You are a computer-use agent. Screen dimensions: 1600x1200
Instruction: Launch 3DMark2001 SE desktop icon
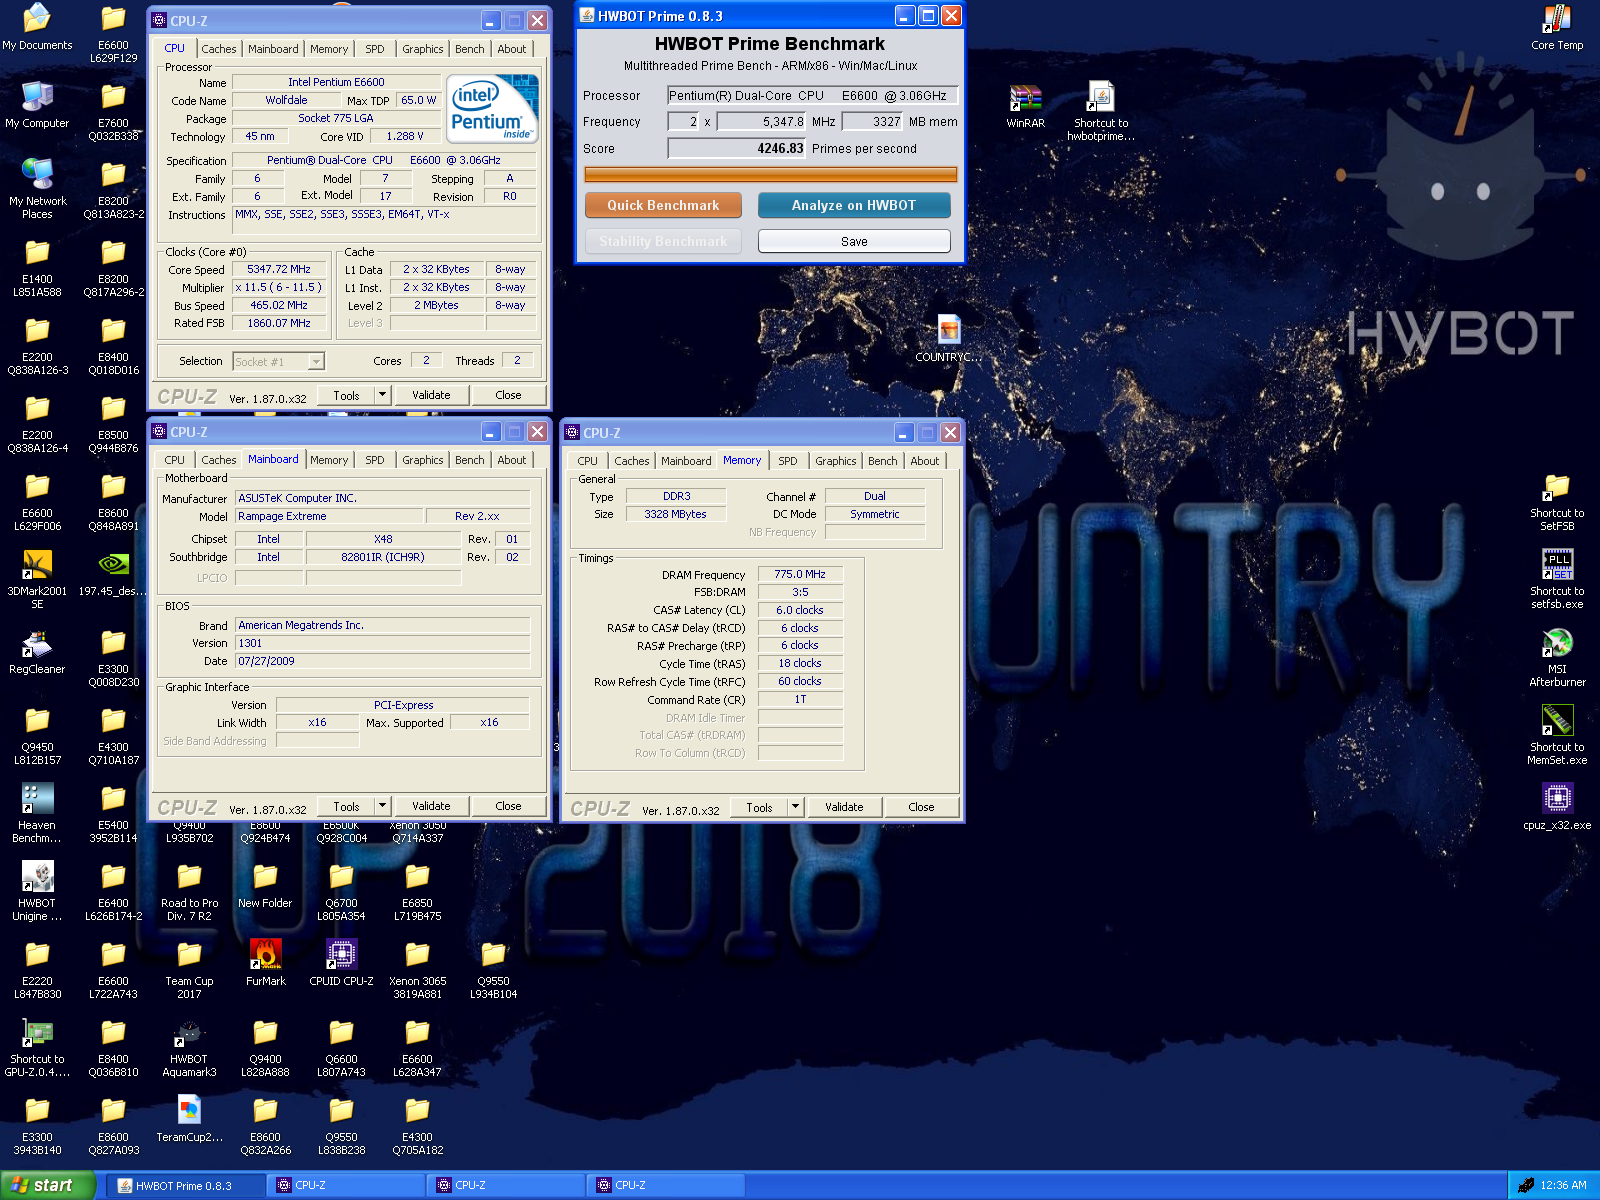[x=37, y=565]
